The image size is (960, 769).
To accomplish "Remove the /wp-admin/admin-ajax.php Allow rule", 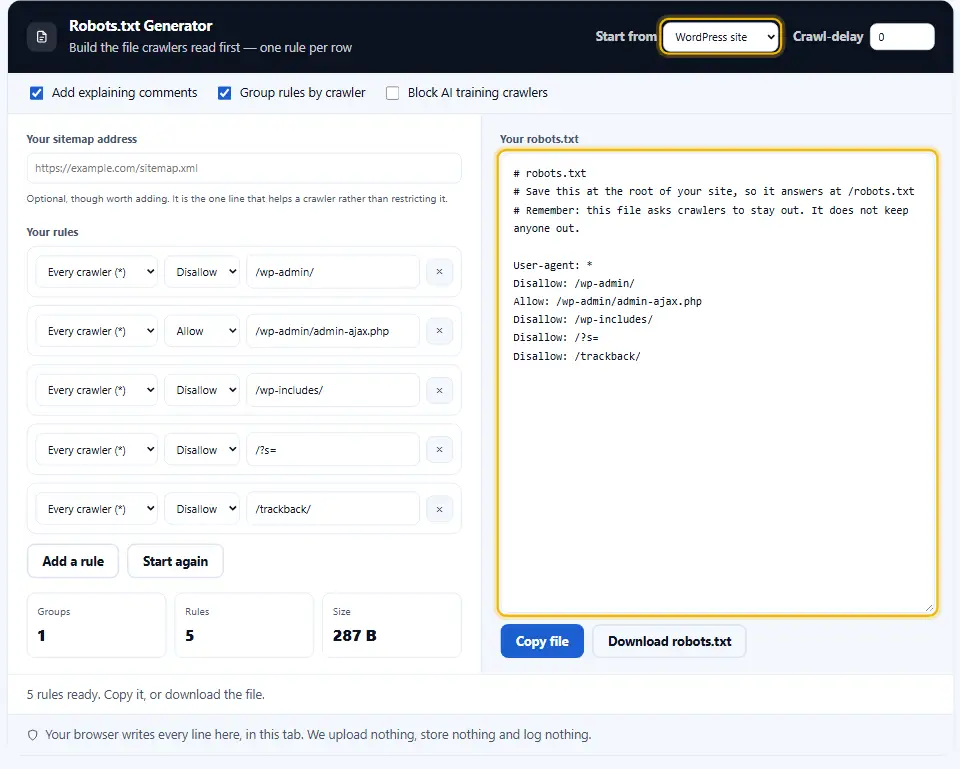I will (x=439, y=331).
